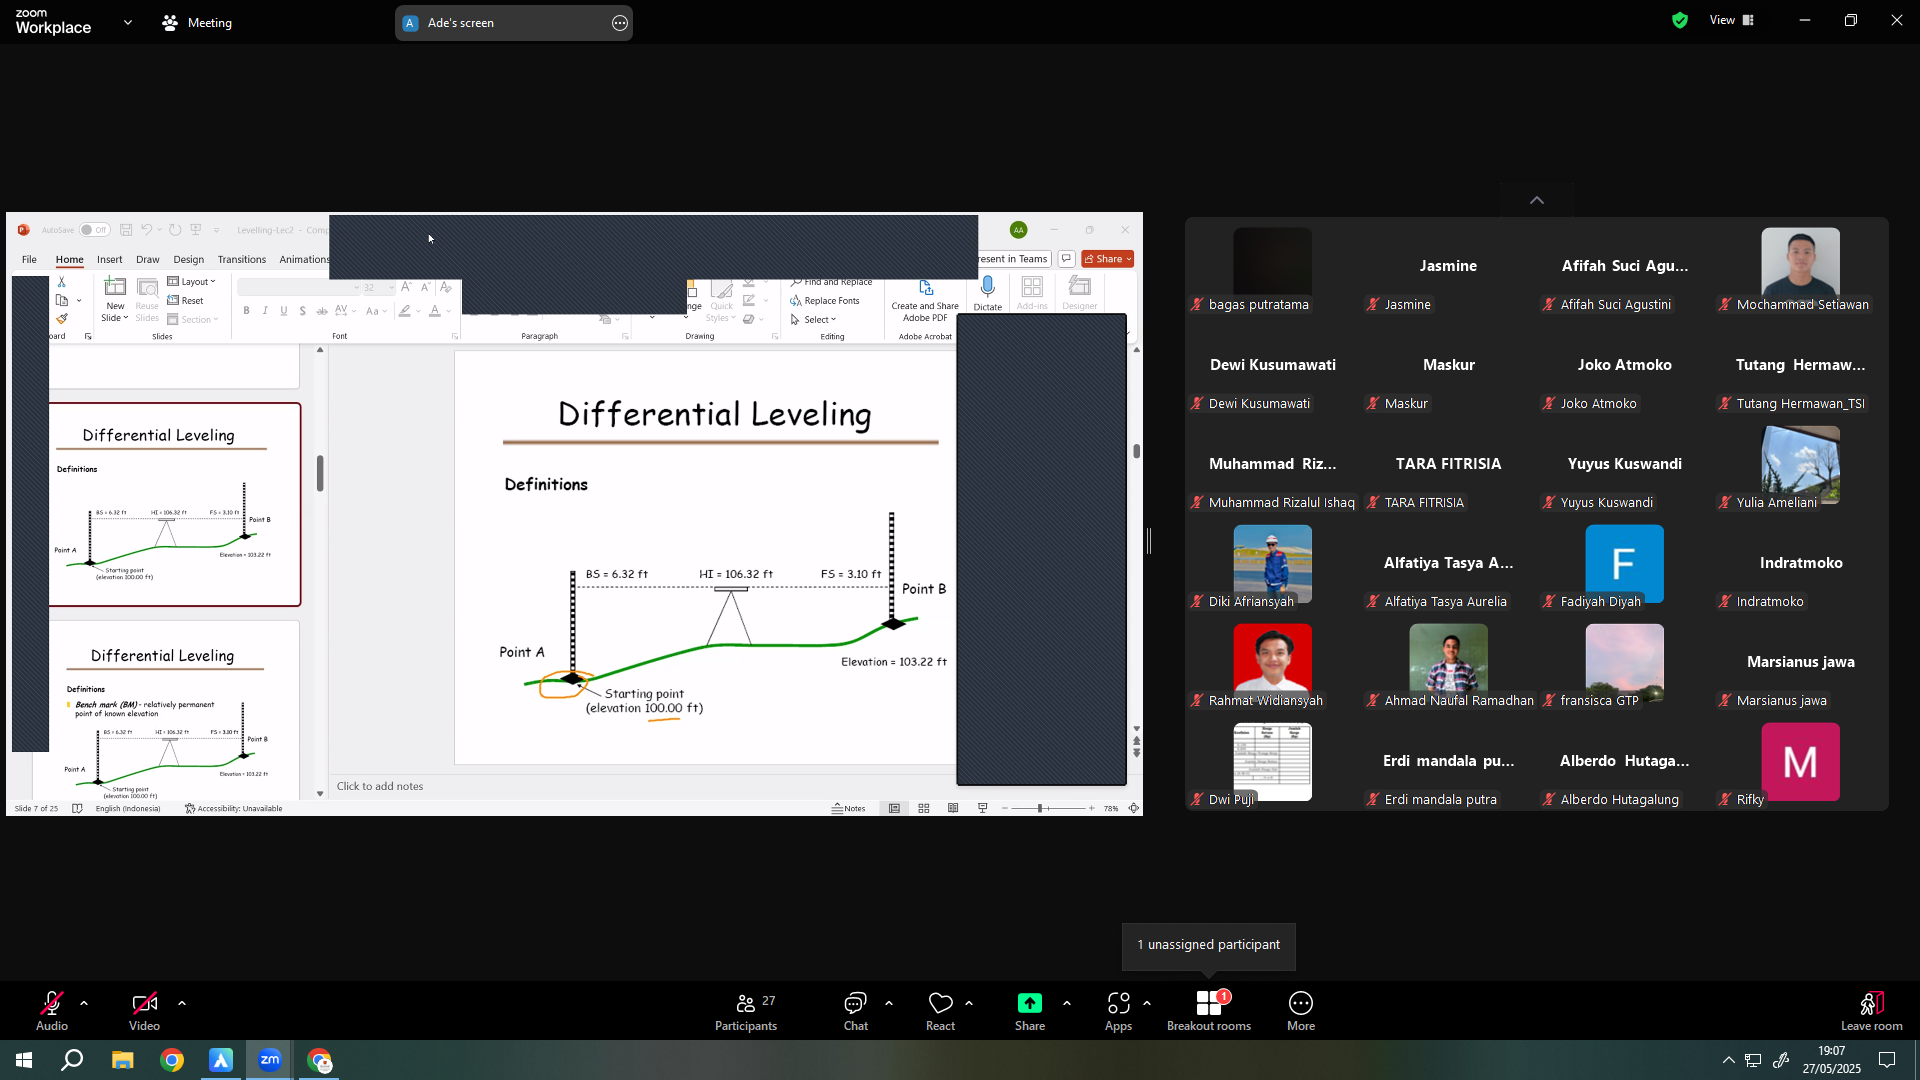Open the React emoji menu
This screenshot has width=1920, height=1080.
(940, 1010)
